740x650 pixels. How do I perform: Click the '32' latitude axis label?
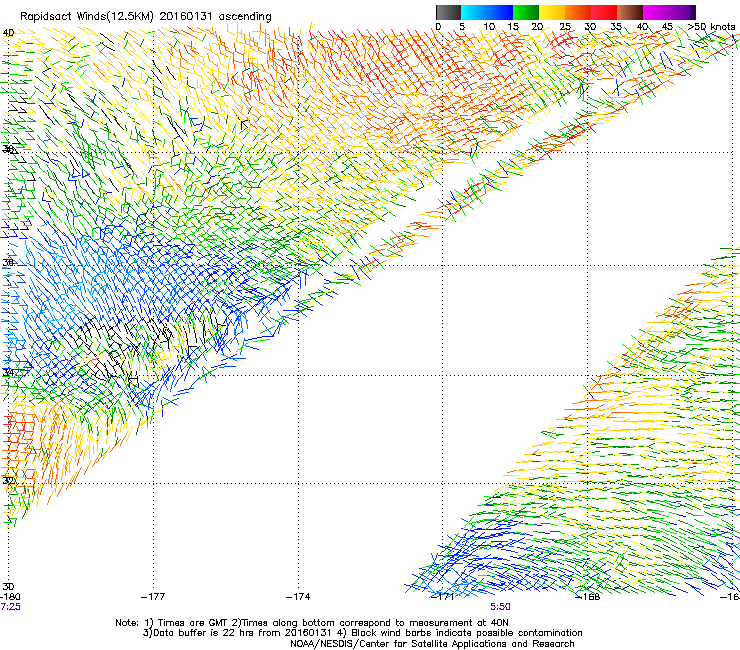(8, 481)
